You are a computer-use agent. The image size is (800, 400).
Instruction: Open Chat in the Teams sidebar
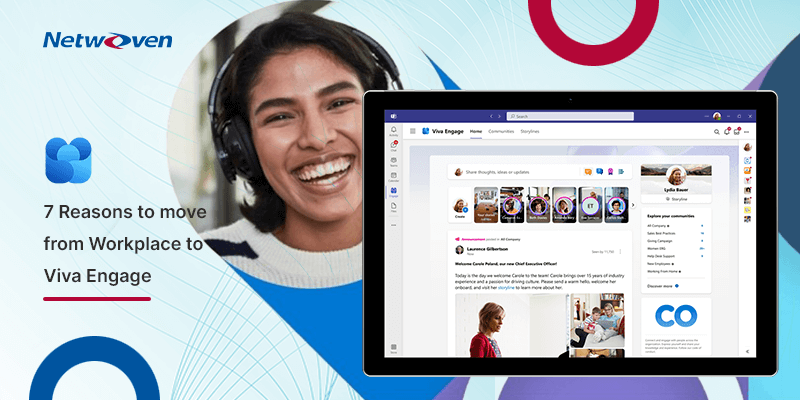pyautogui.click(x=393, y=147)
